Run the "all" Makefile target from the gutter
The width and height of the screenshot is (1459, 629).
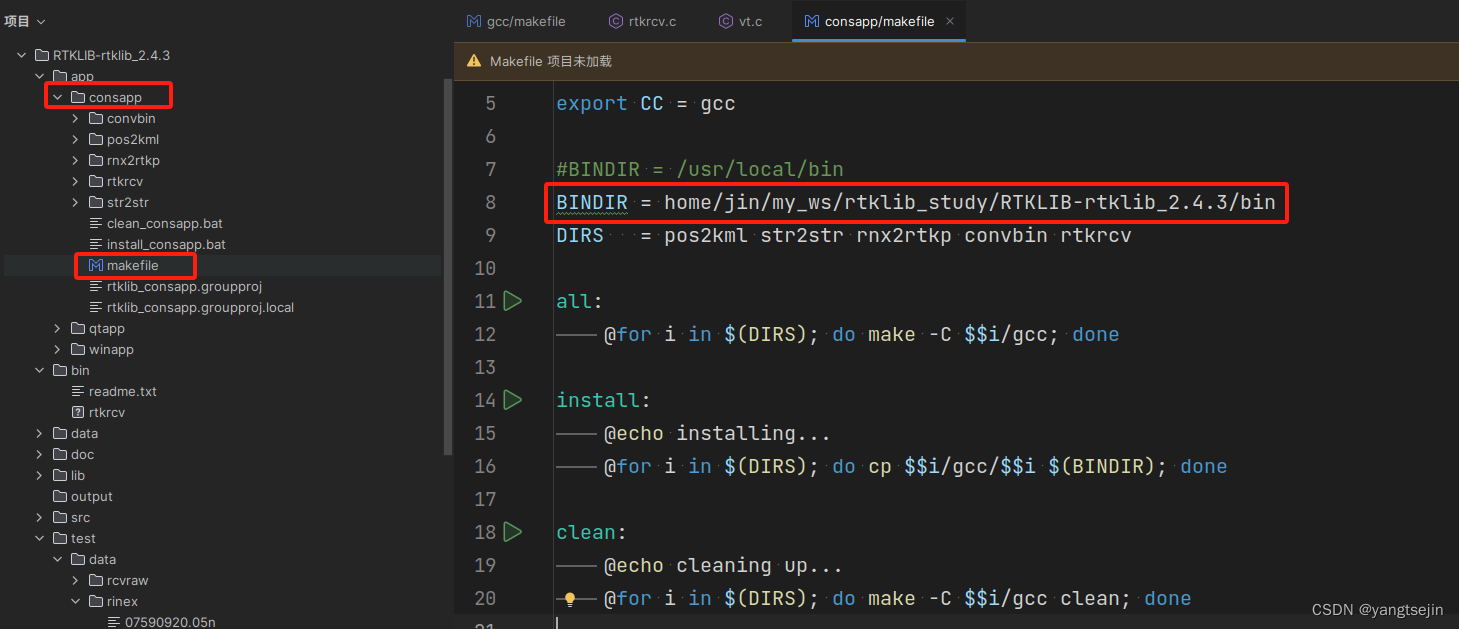click(x=513, y=300)
